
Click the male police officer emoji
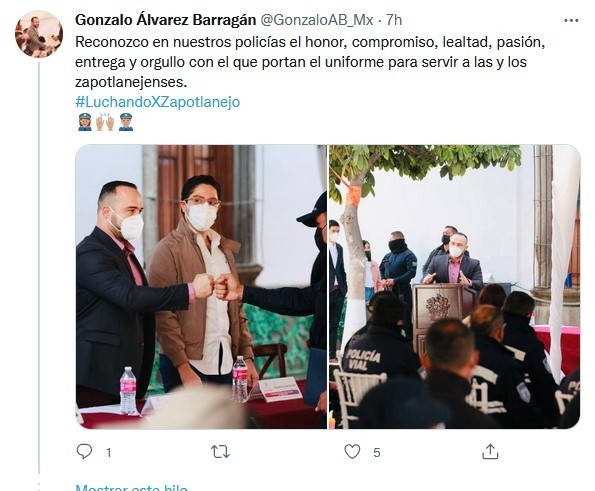pyautogui.click(x=126, y=122)
